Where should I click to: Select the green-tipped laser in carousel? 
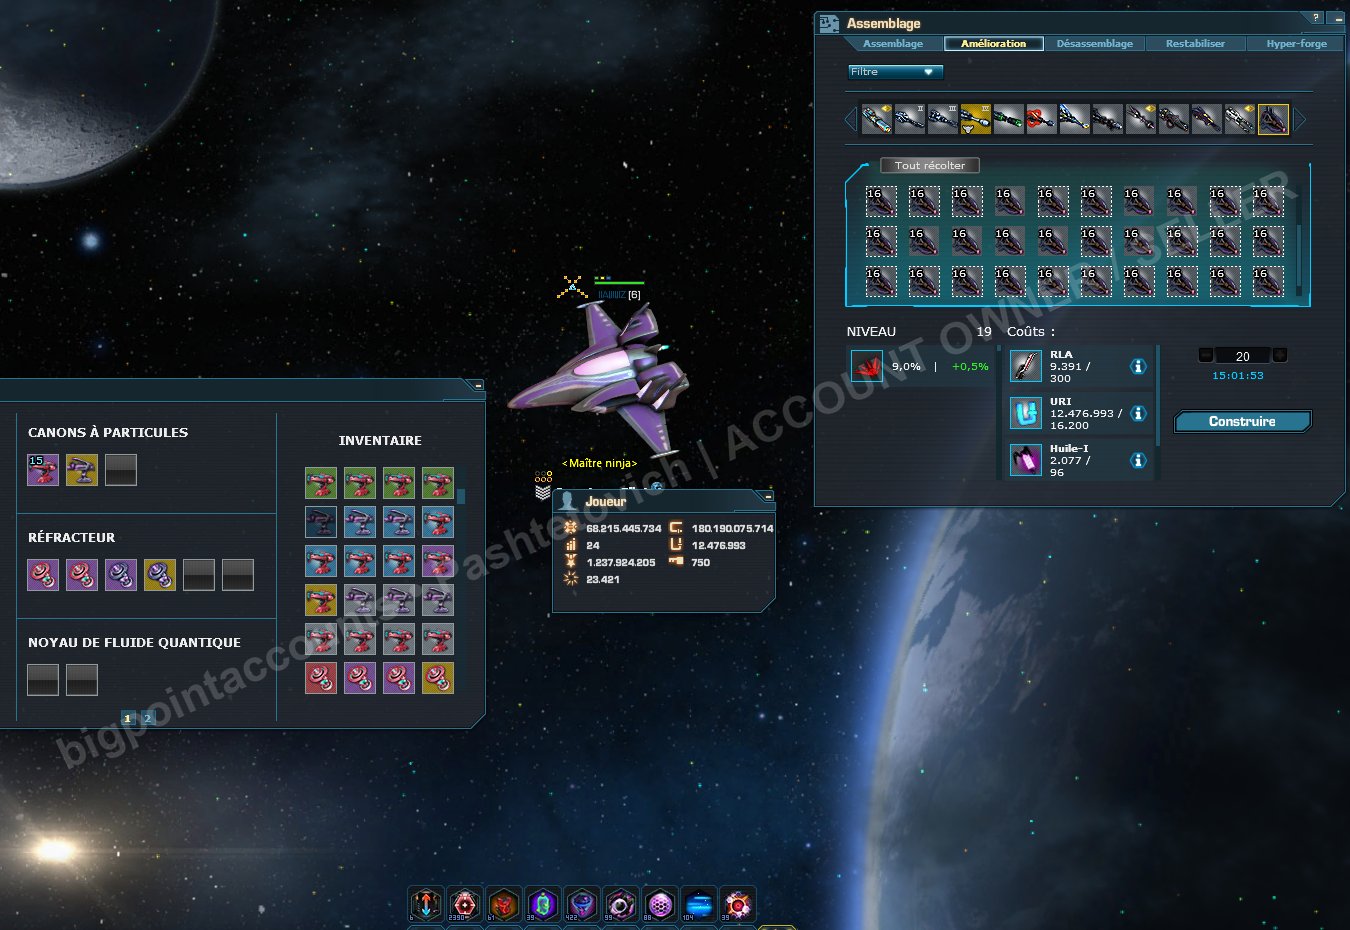(x=1008, y=119)
